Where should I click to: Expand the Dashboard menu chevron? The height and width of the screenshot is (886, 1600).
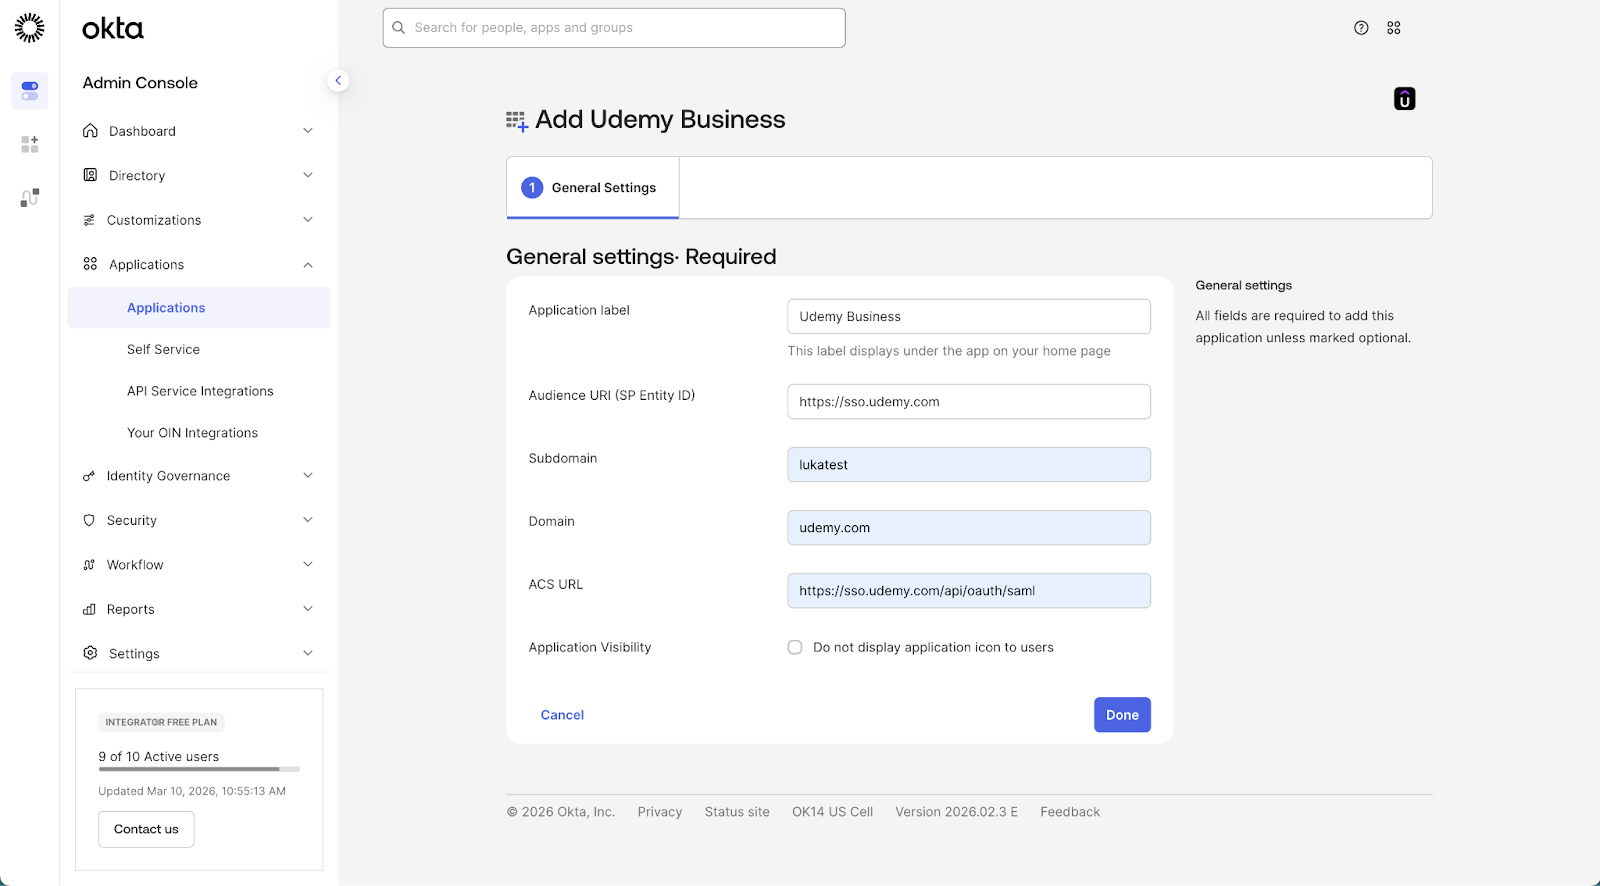[308, 131]
